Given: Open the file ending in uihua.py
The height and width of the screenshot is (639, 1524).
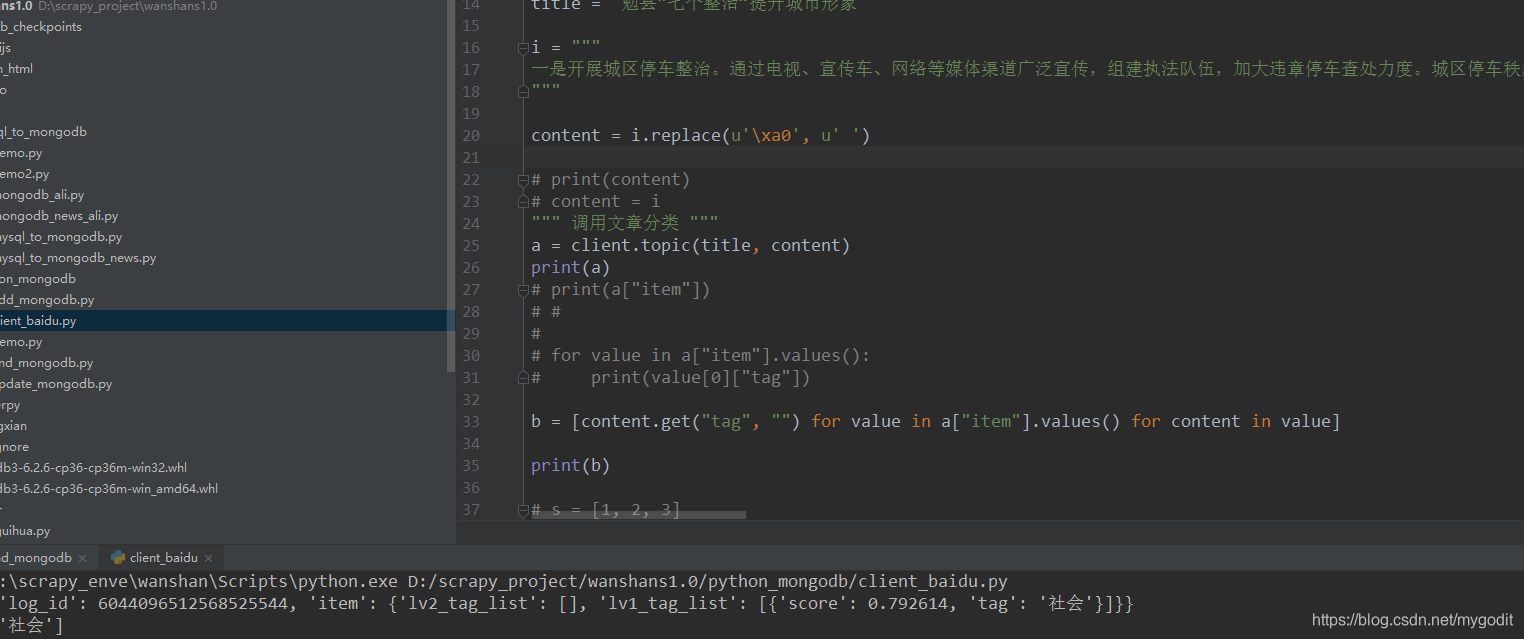Looking at the screenshot, I should 25,531.
